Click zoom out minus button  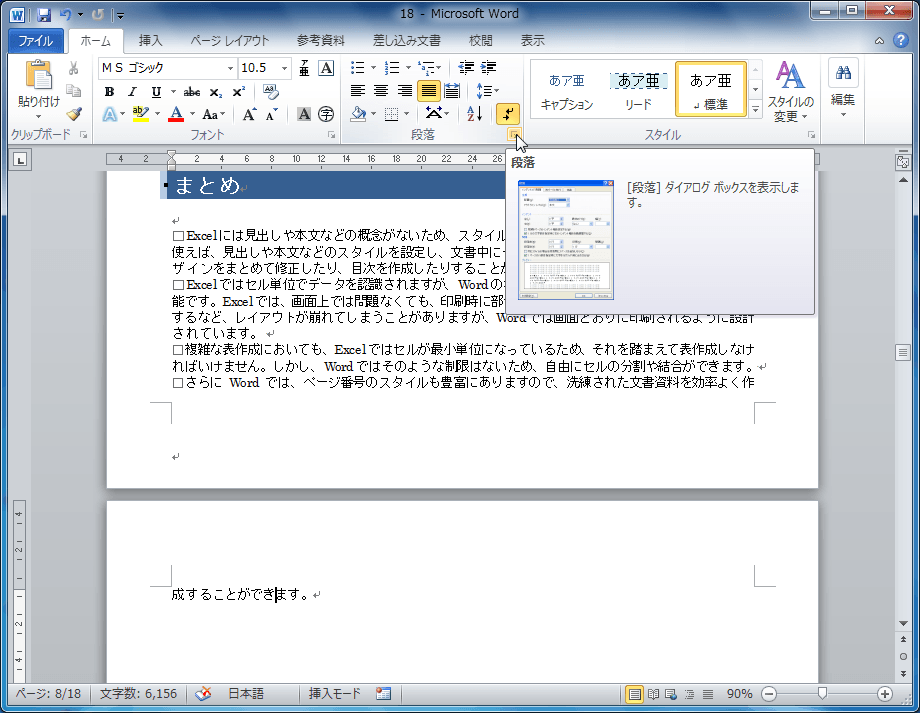coord(769,694)
